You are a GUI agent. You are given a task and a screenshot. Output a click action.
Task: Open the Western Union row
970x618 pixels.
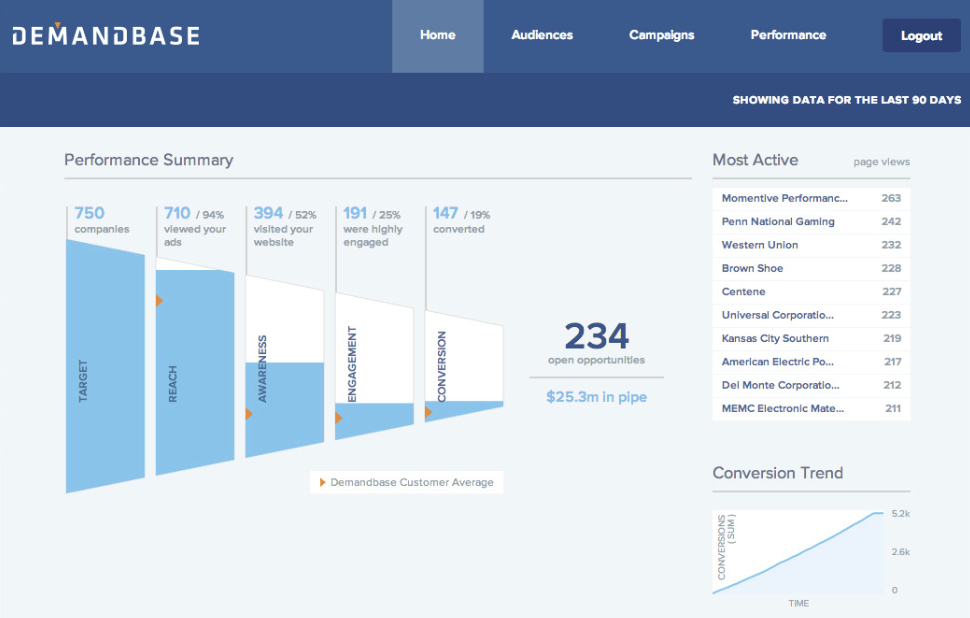[x=811, y=245]
